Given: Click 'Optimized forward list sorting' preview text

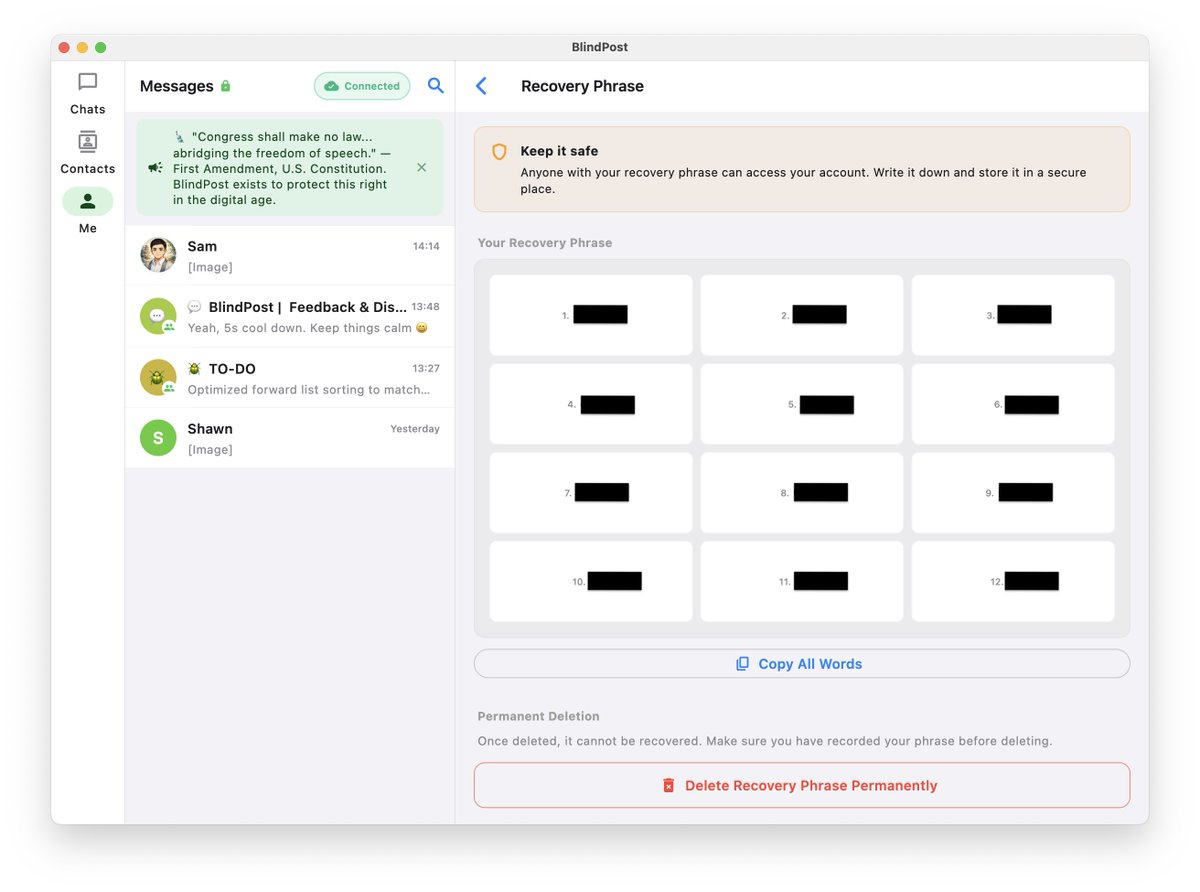Looking at the screenshot, I should point(309,390).
